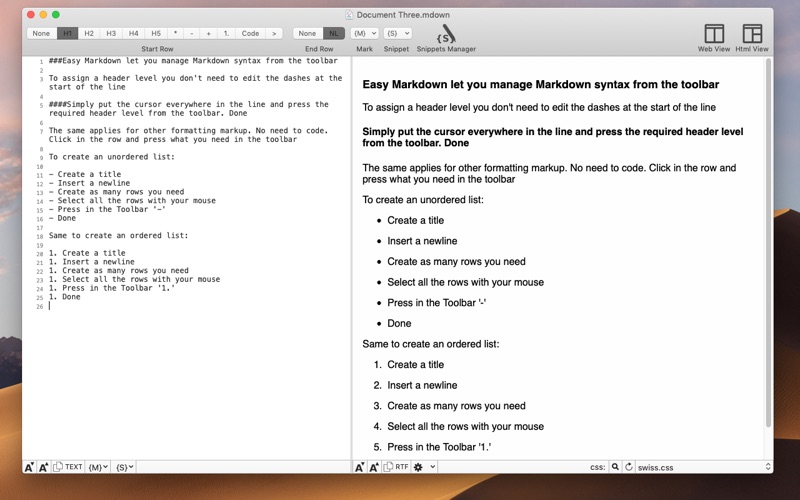Click preview bullet 'Done'

pos(399,323)
